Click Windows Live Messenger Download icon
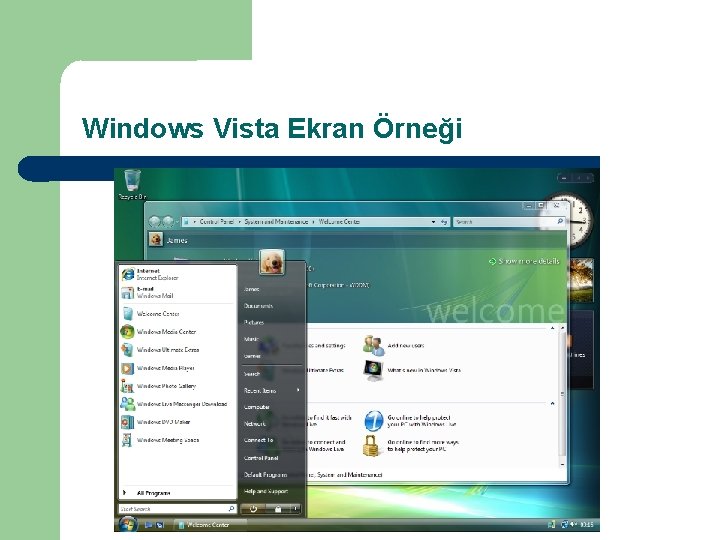Image resolution: width=720 pixels, height=540 pixels. pyautogui.click(x=127, y=404)
